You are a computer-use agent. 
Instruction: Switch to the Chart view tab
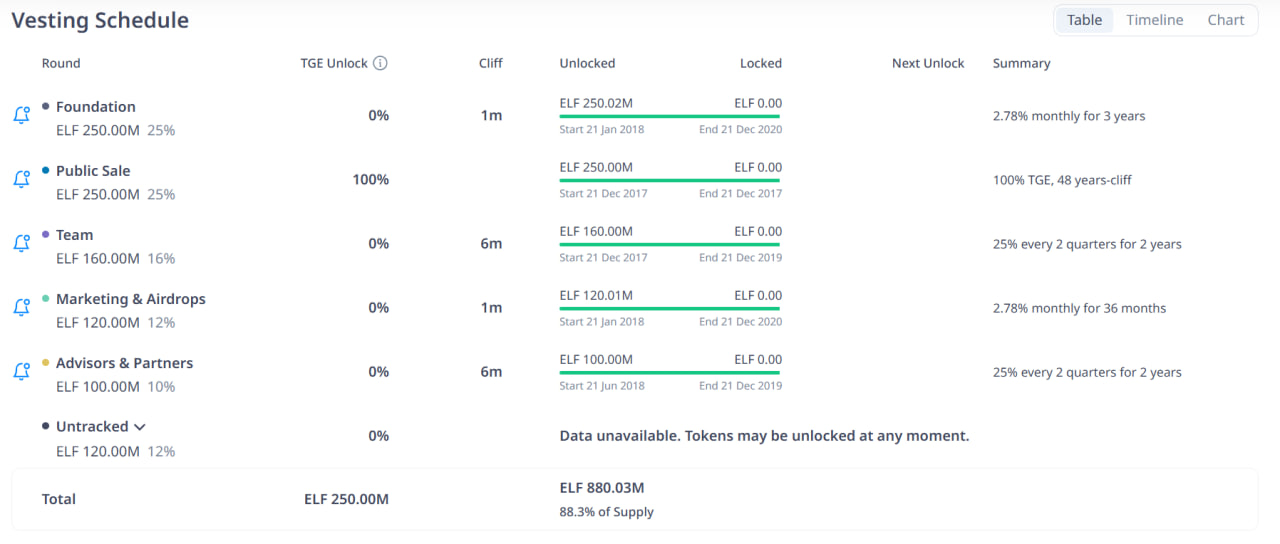click(x=1225, y=20)
